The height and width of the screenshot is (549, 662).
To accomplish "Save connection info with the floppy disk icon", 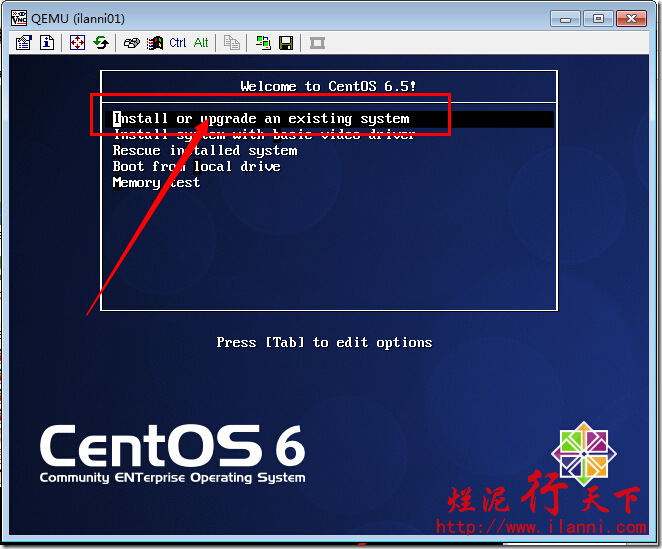I will (286, 43).
